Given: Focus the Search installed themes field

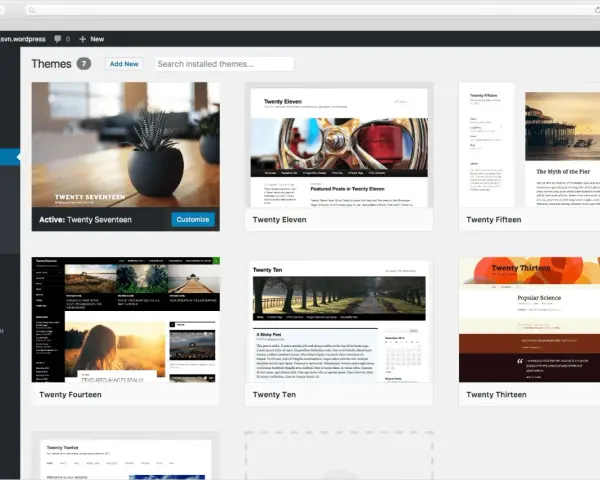Looking at the screenshot, I should [x=225, y=64].
